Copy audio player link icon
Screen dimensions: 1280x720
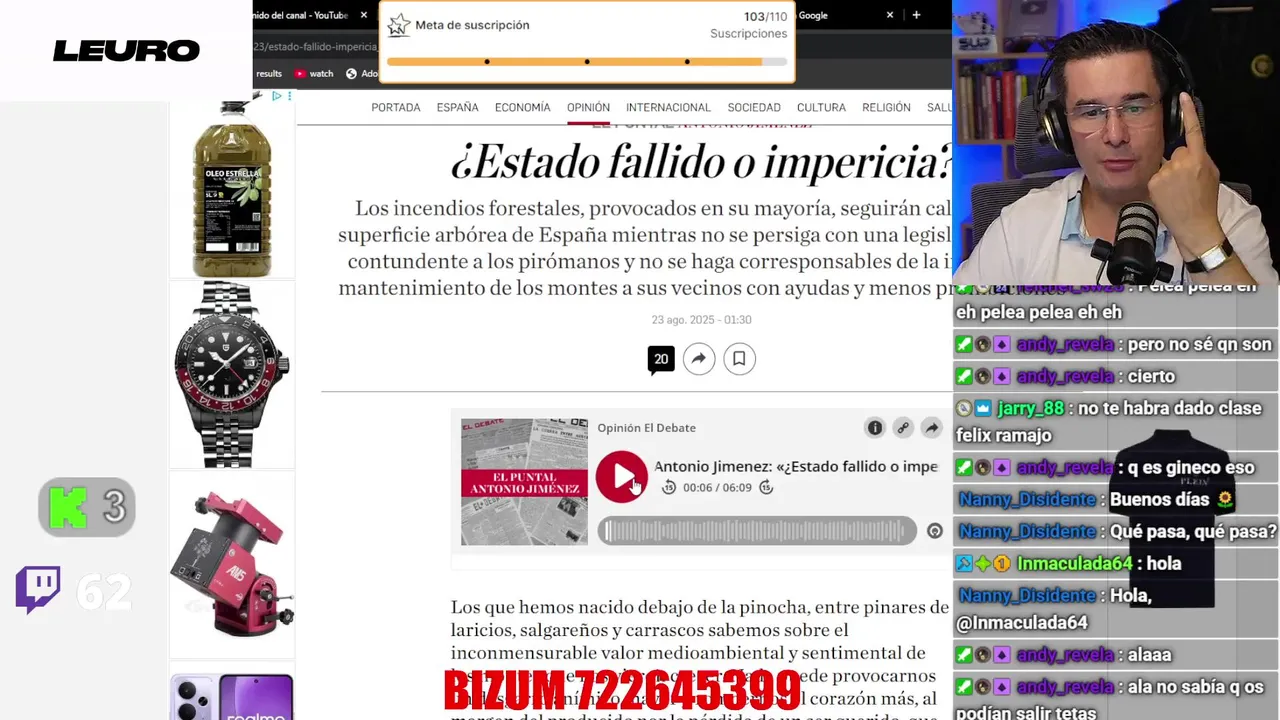[903, 428]
